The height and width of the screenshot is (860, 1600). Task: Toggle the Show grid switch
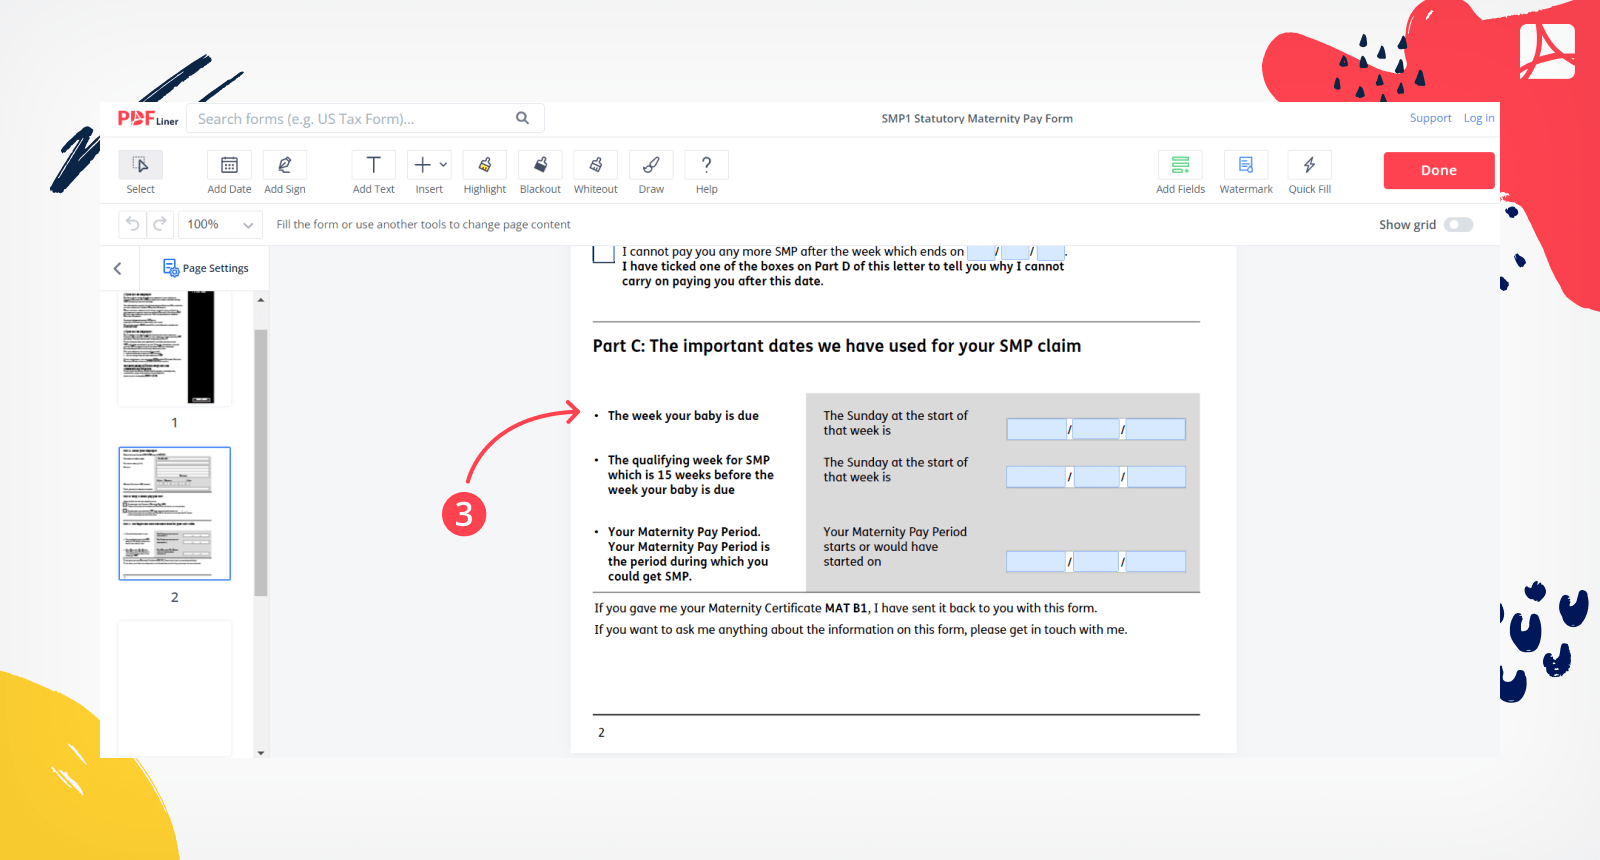click(1459, 225)
